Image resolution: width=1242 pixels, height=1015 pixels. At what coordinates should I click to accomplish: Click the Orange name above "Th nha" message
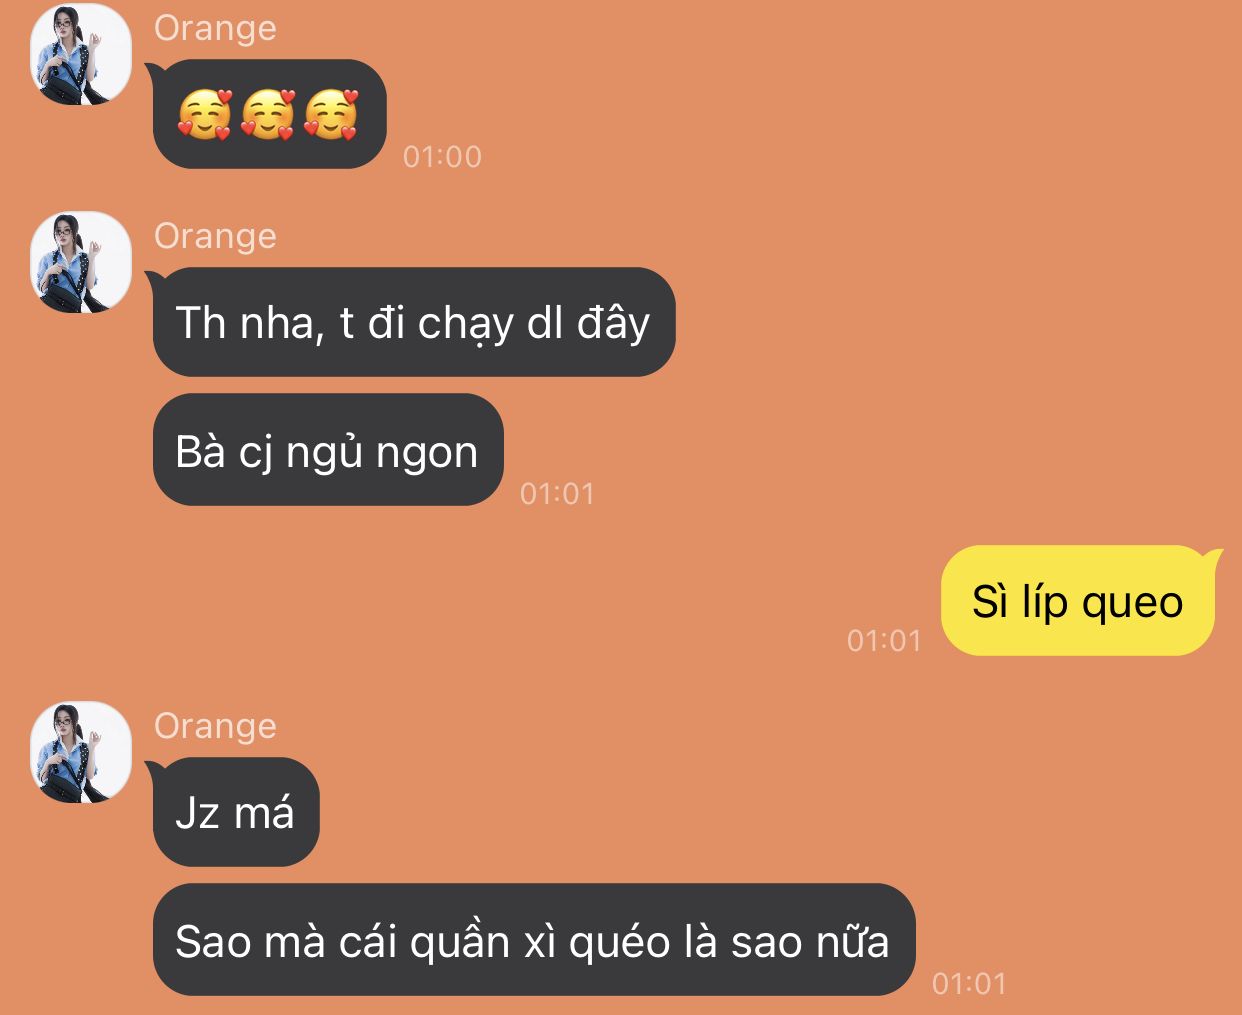[x=215, y=237]
